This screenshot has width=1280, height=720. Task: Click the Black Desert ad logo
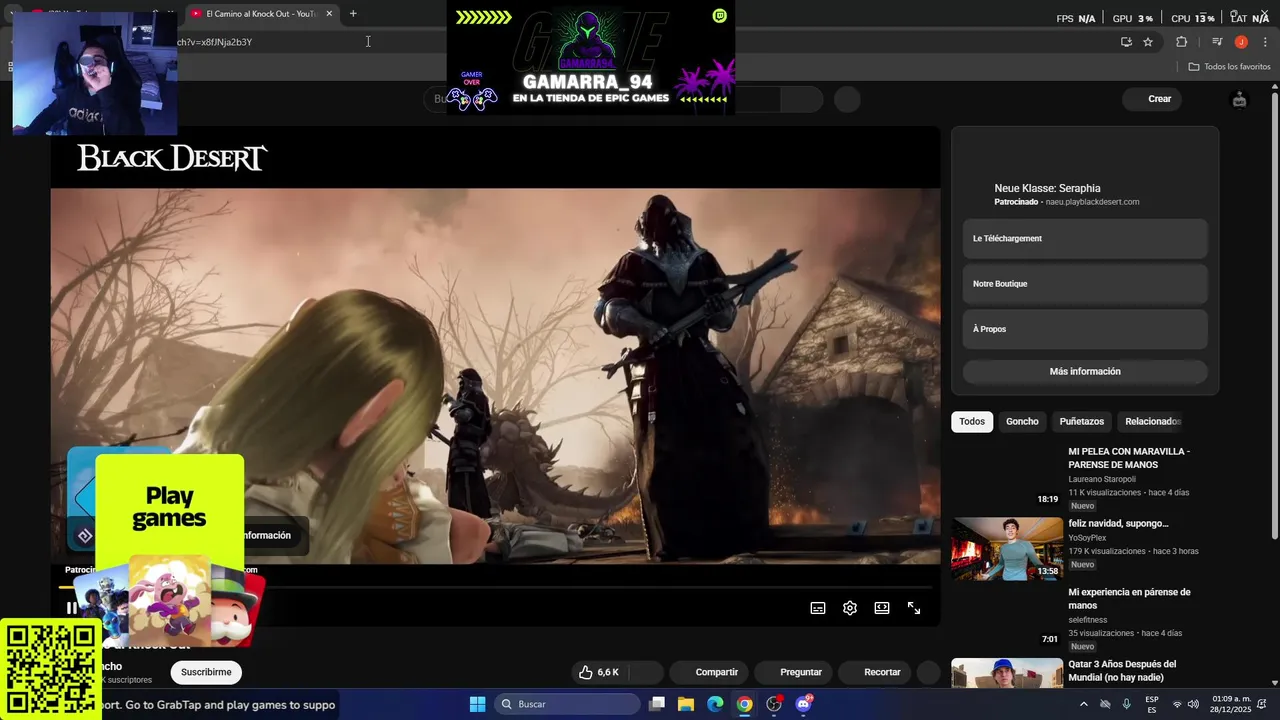(172, 158)
